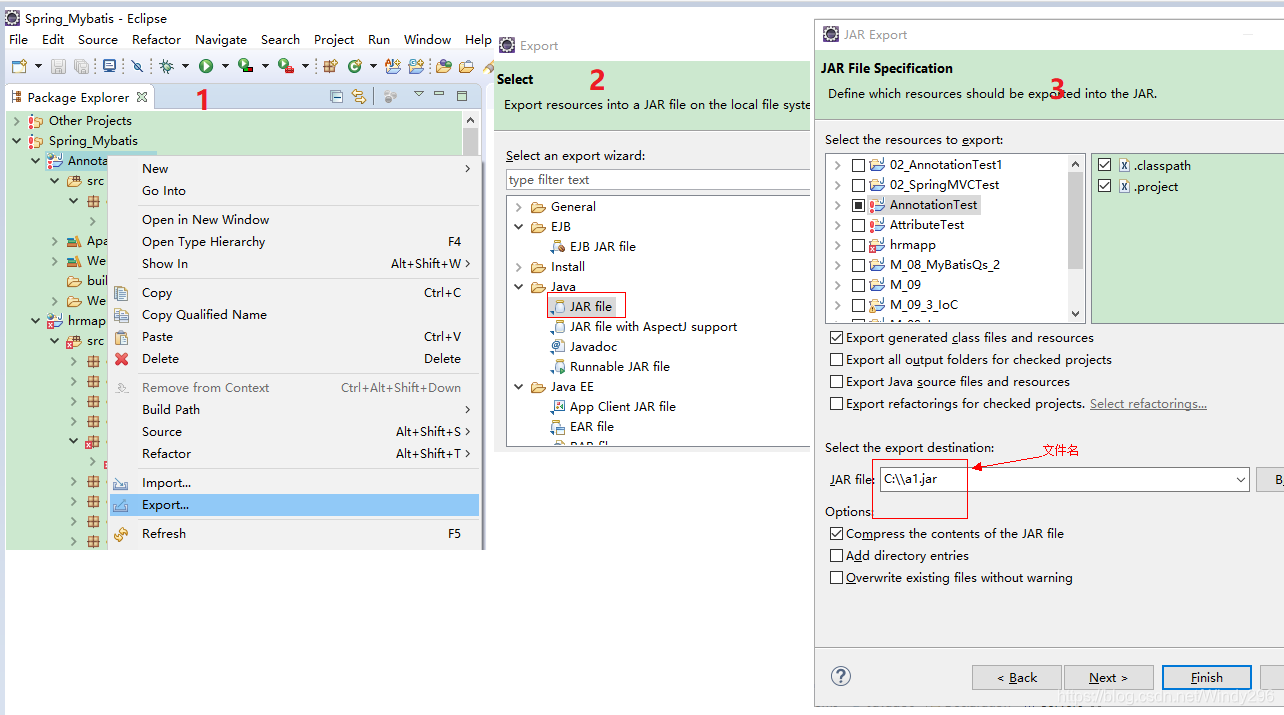Uncheck the .project file checkbox
The height and width of the screenshot is (715, 1284).
click(x=1104, y=186)
